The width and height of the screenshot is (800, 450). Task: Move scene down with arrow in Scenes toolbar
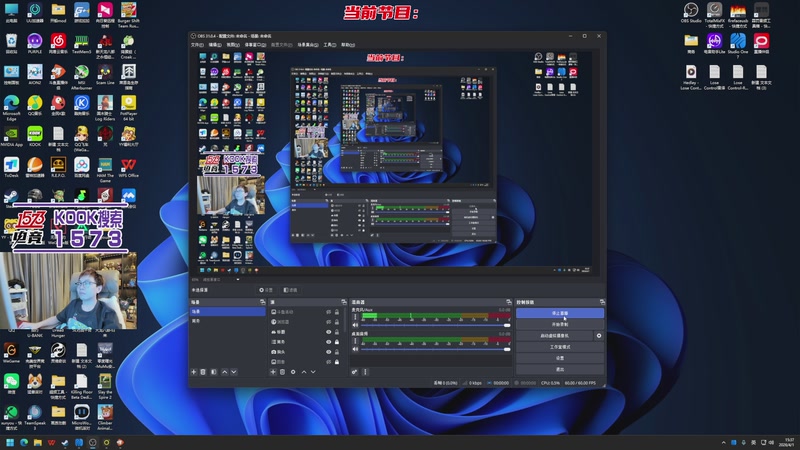pos(234,372)
